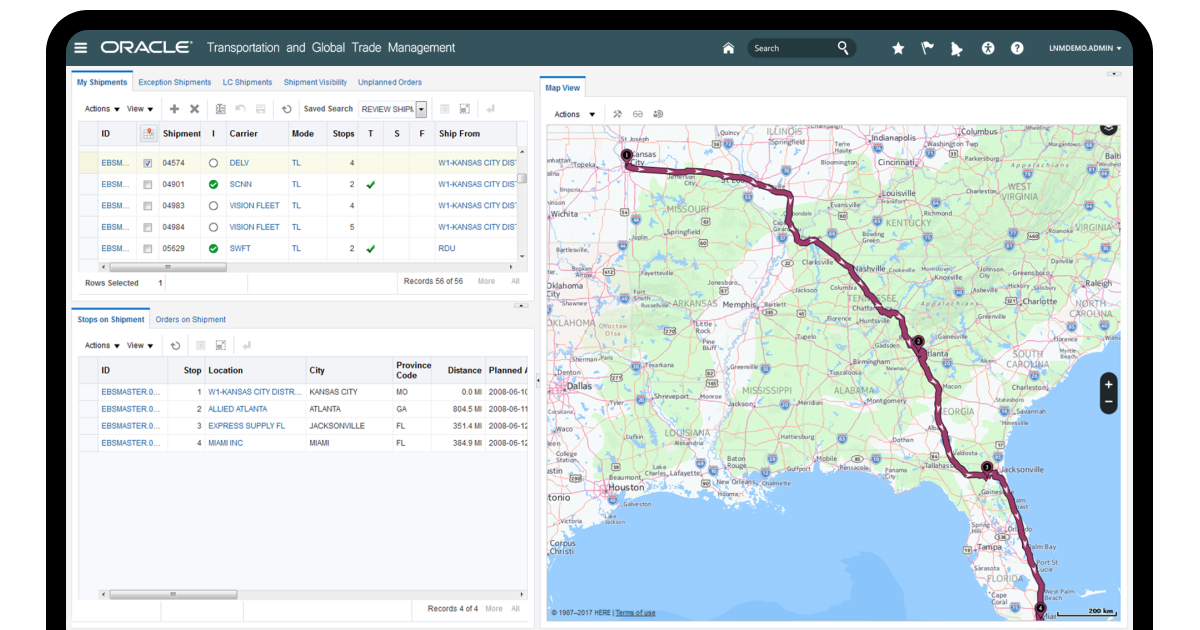Image resolution: width=1200 pixels, height=630 pixels.
Task: Click the Detach table icon in My Shipments toolbar
Action: pos(465,109)
